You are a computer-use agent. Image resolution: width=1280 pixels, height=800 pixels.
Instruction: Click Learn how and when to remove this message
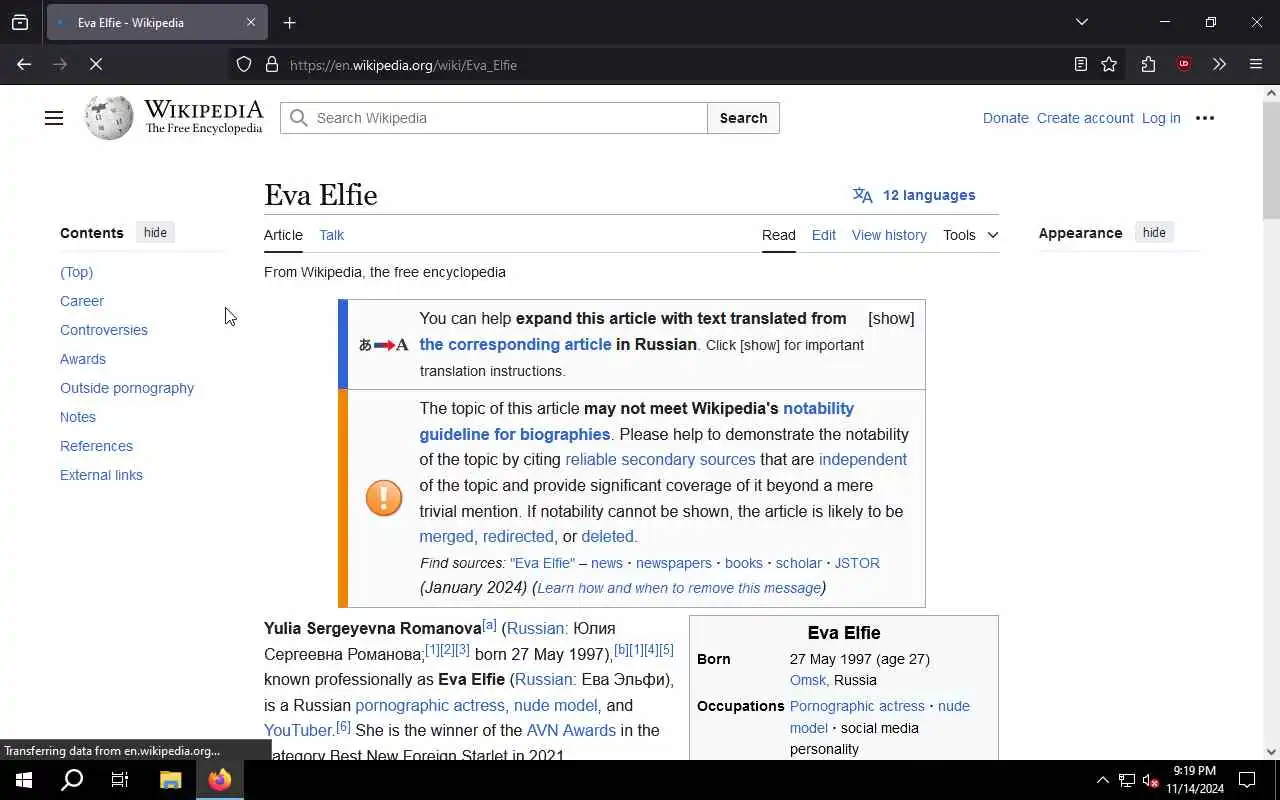(679, 588)
